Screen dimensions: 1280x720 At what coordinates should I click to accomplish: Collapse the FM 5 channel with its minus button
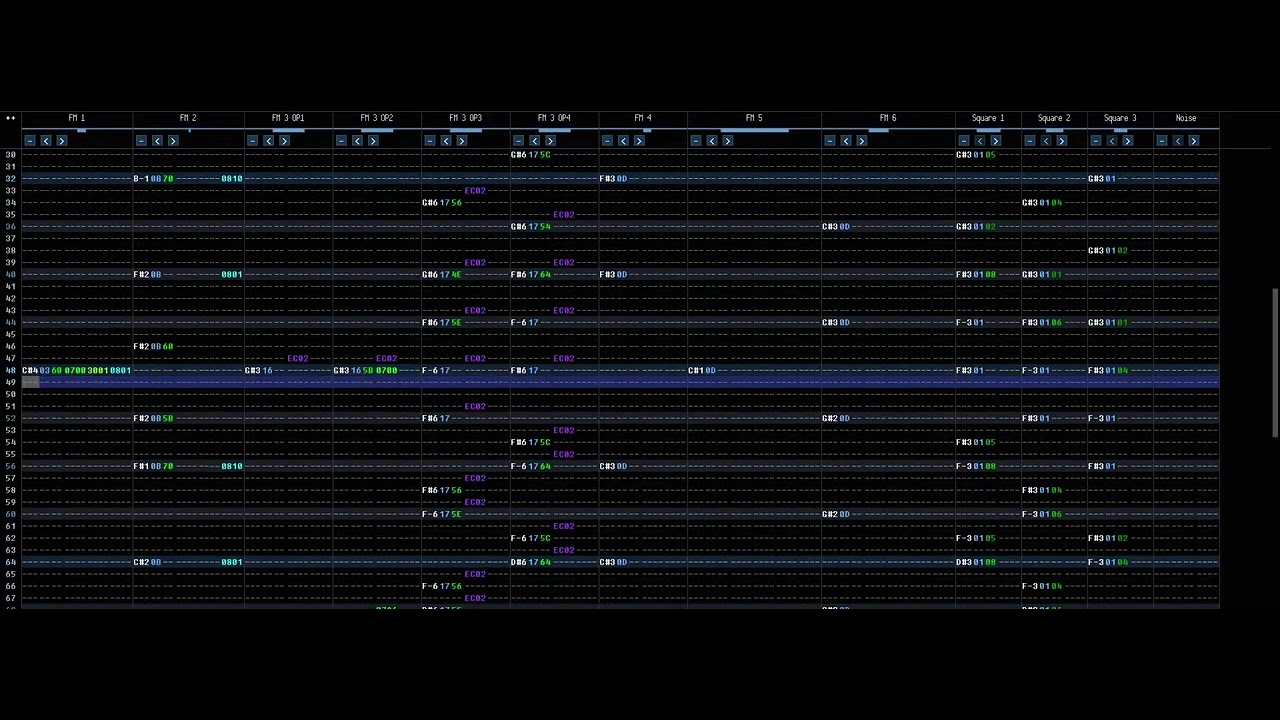tap(696, 141)
